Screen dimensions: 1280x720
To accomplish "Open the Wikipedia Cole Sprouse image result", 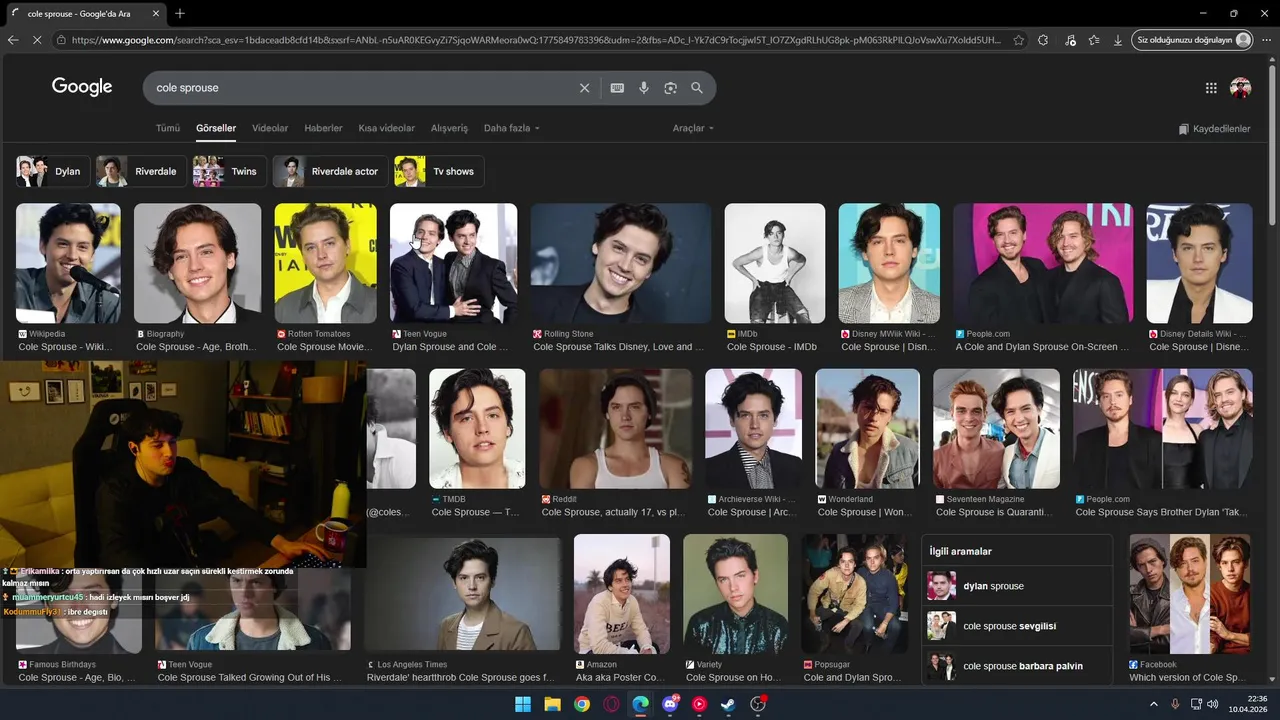I will pyautogui.click(x=68, y=263).
